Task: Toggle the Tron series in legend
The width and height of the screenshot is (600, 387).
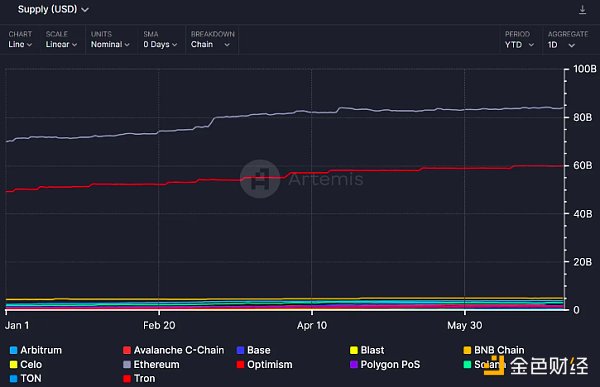Action: click(139, 379)
